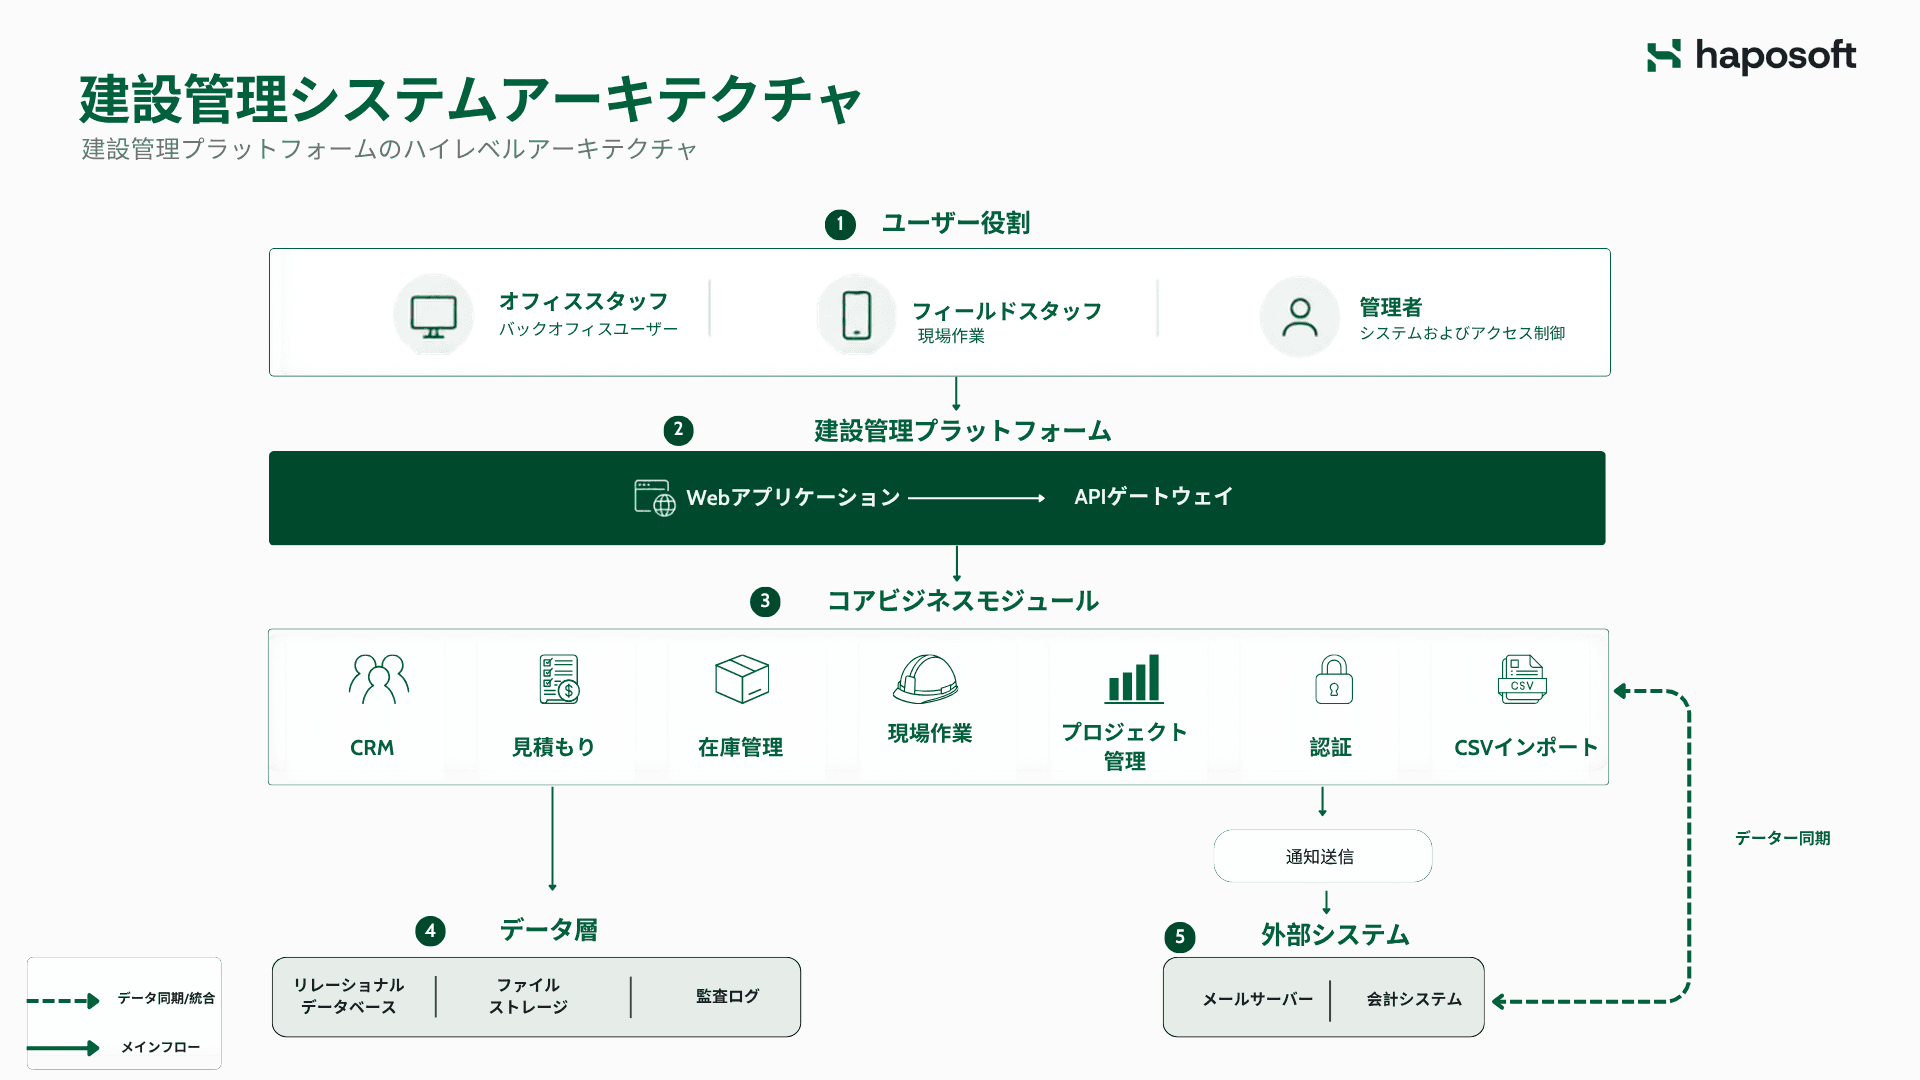Click the 見積もり checklist dollar icon
The height and width of the screenshot is (1080, 1920).
click(560, 679)
